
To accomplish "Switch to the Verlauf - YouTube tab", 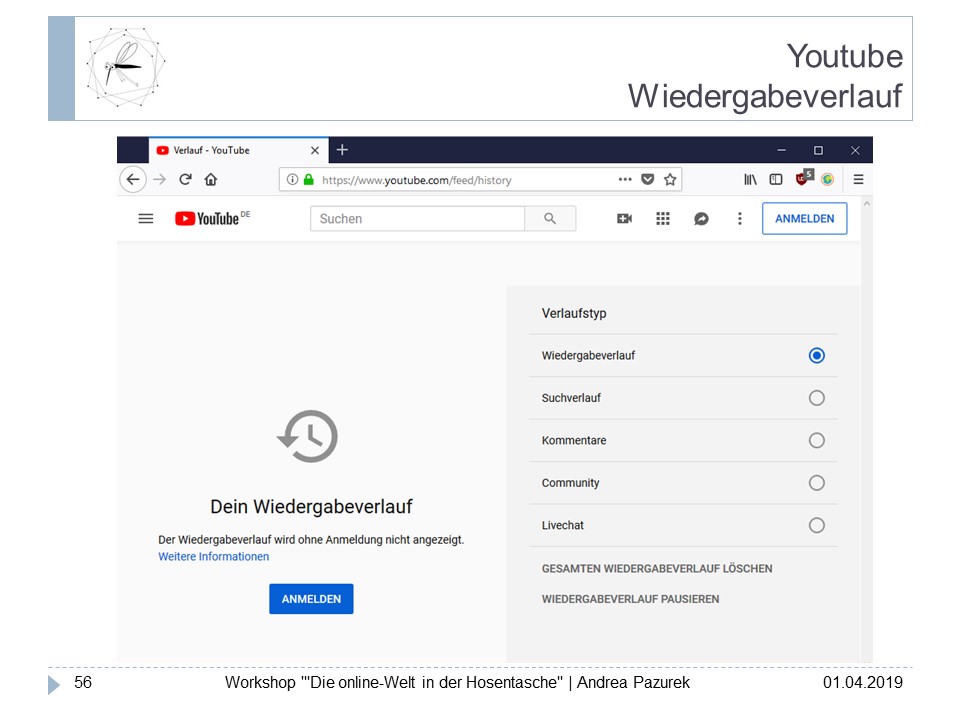I will point(239,150).
